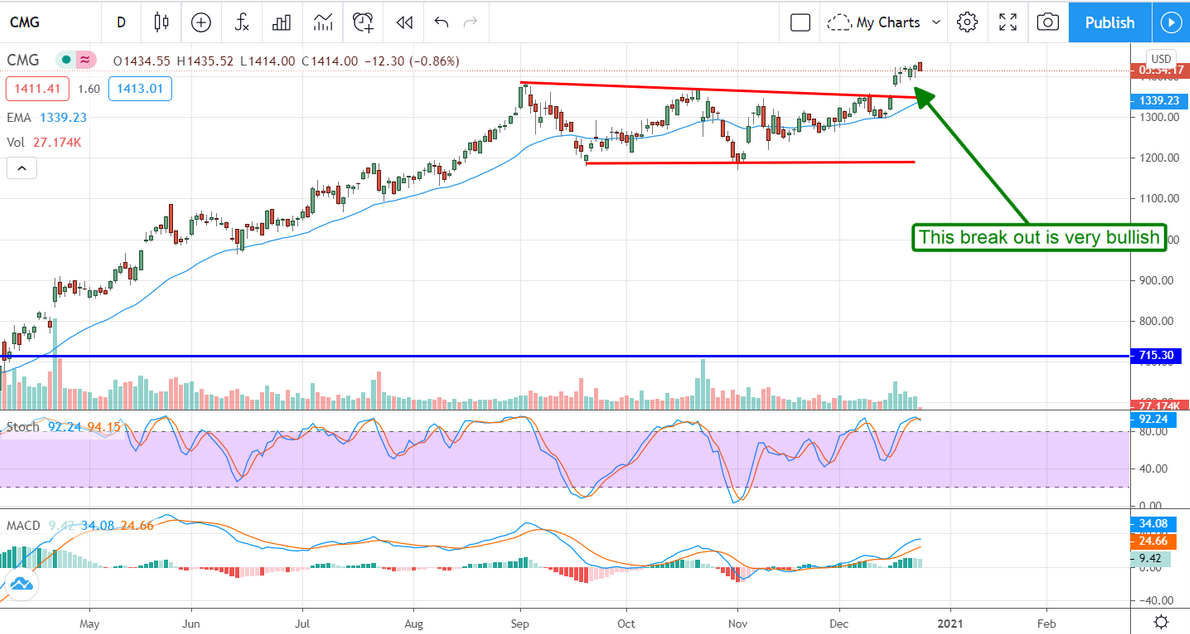Viewport: 1190px width, 634px height.
Task: Click the Publish button
Action: click(x=1110, y=23)
